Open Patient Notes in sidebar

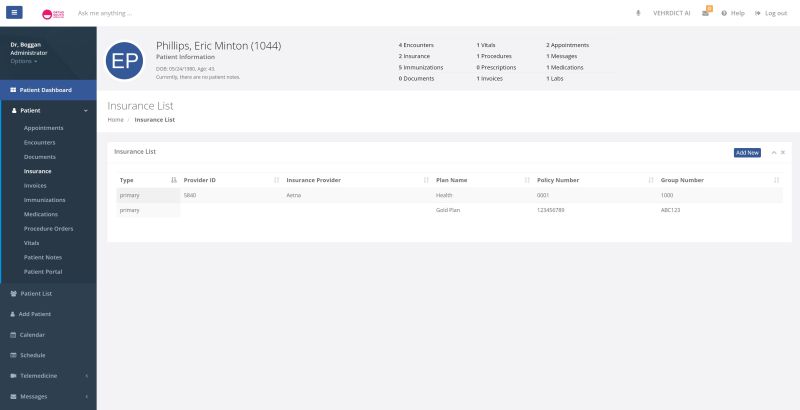pyautogui.click(x=43, y=258)
